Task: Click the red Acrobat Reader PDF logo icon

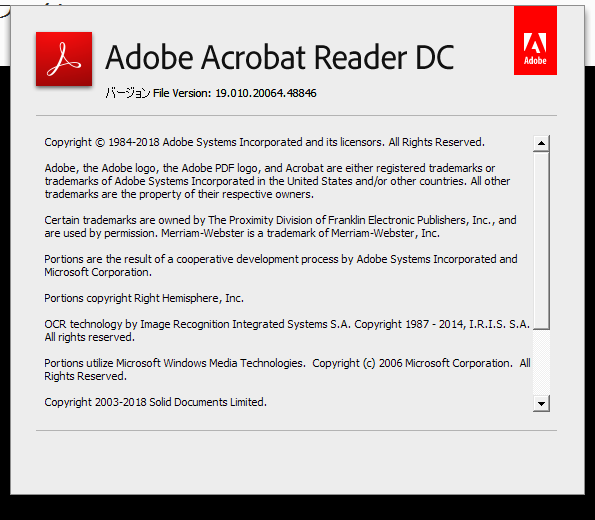Action: pos(64,59)
